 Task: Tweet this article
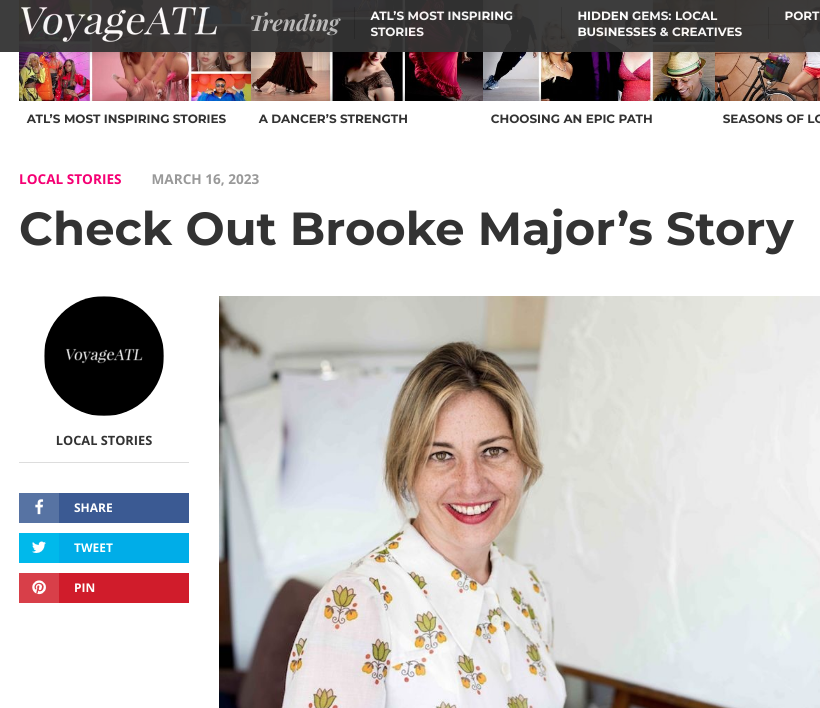coord(104,548)
